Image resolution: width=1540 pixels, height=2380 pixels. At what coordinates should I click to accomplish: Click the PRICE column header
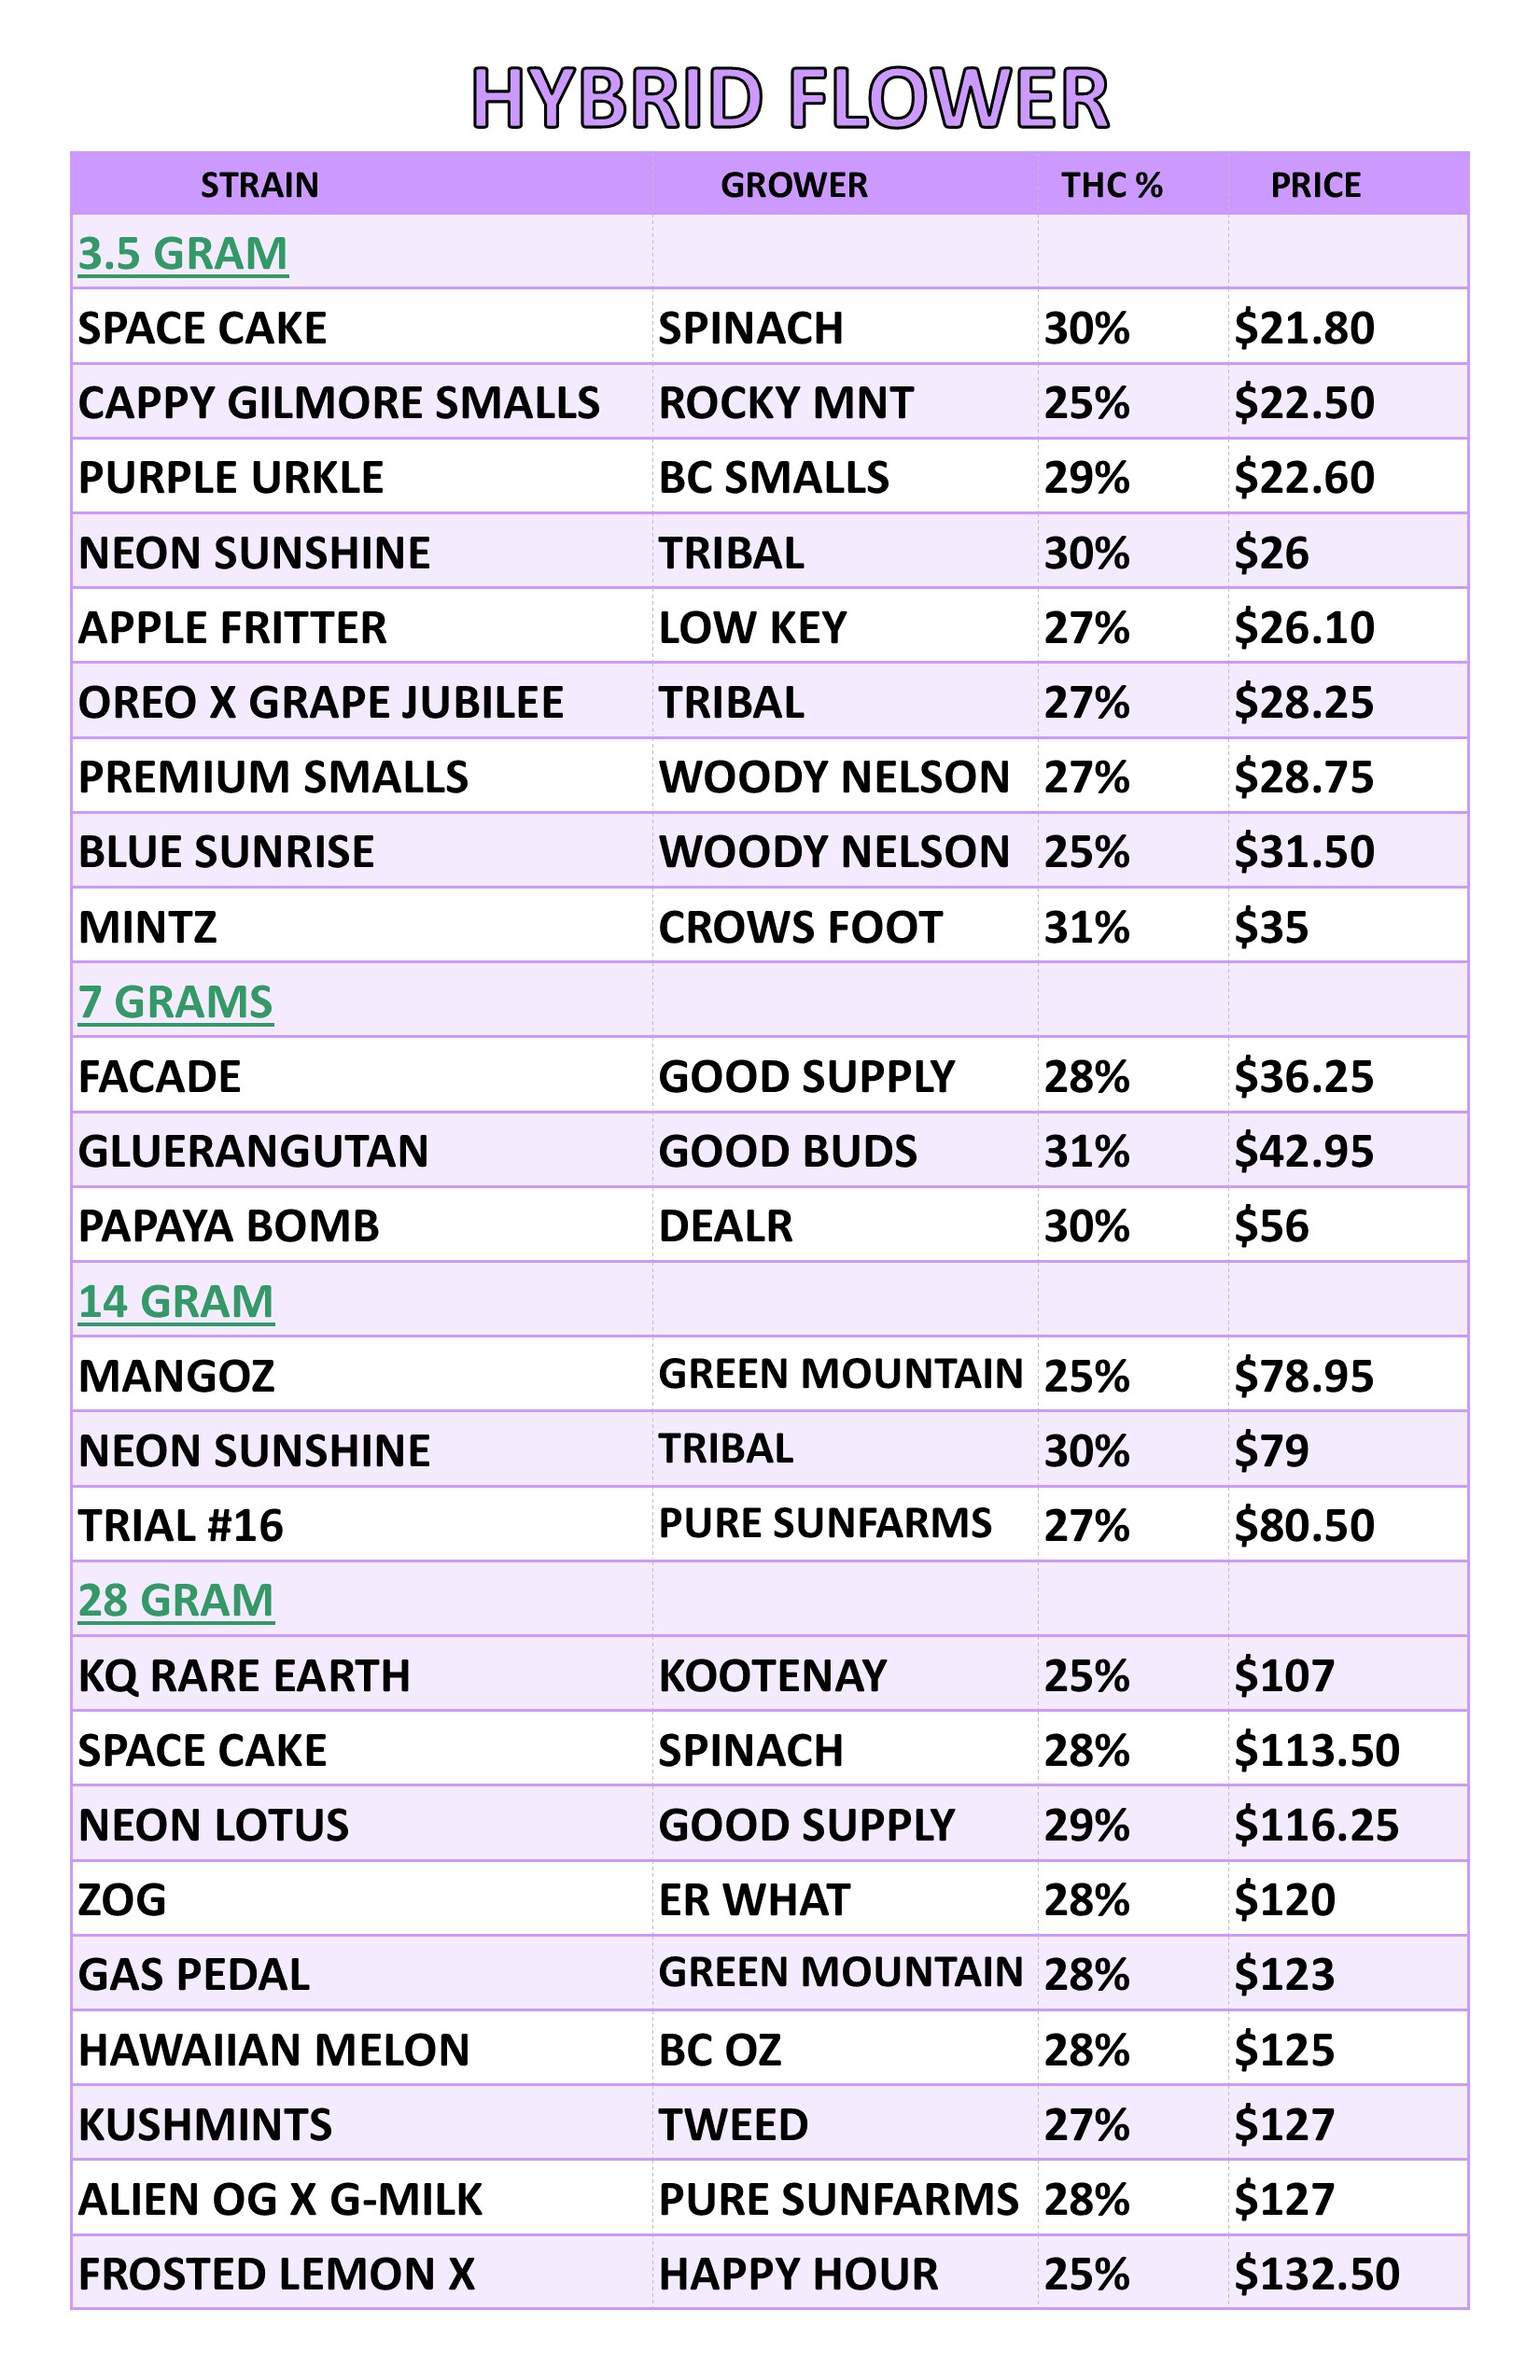pos(1316,185)
